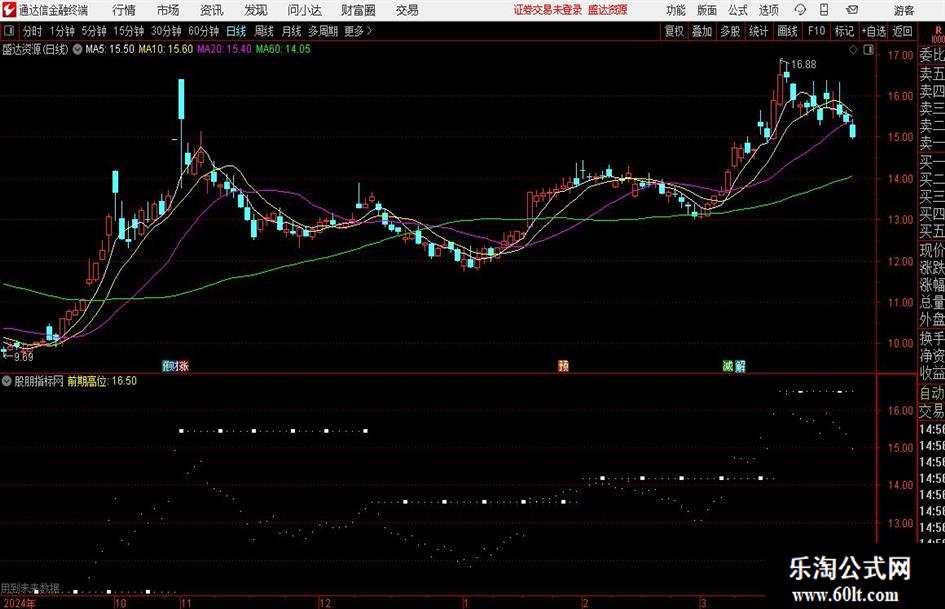Expand the 更多 periods list
Screen dimensions: 945x609
click(x=358, y=31)
